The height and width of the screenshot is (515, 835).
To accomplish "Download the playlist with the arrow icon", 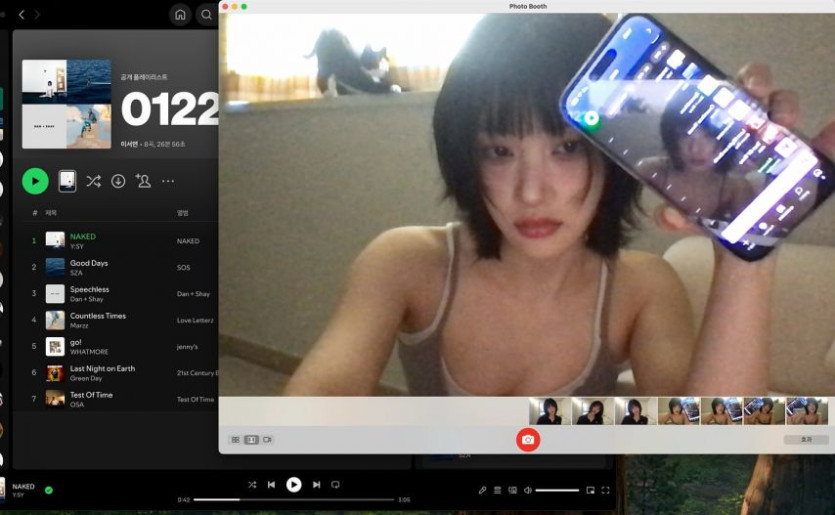I will pyautogui.click(x=118, y=181).
